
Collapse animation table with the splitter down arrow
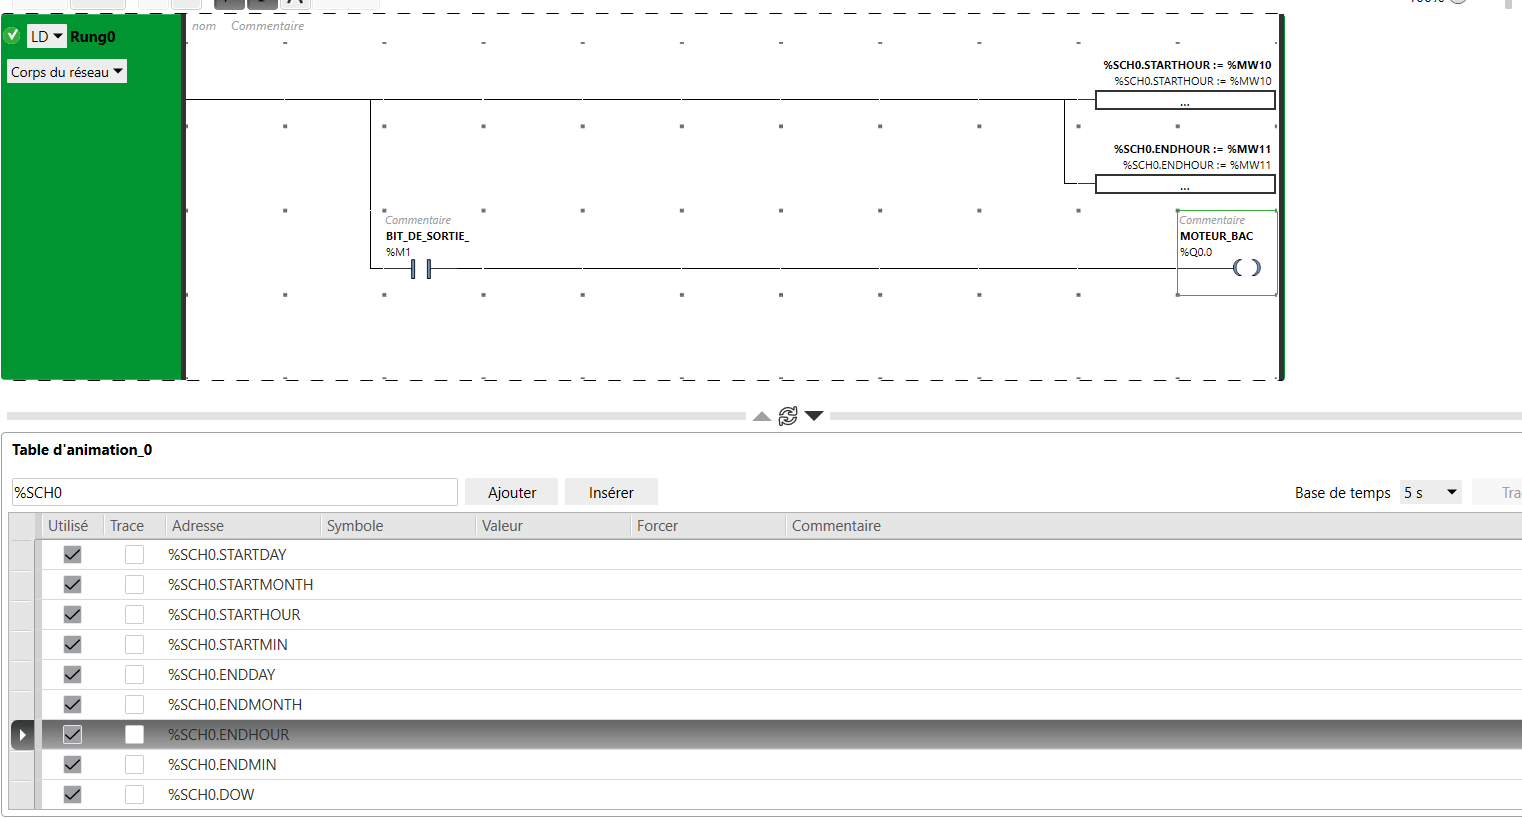coord(814,416)
